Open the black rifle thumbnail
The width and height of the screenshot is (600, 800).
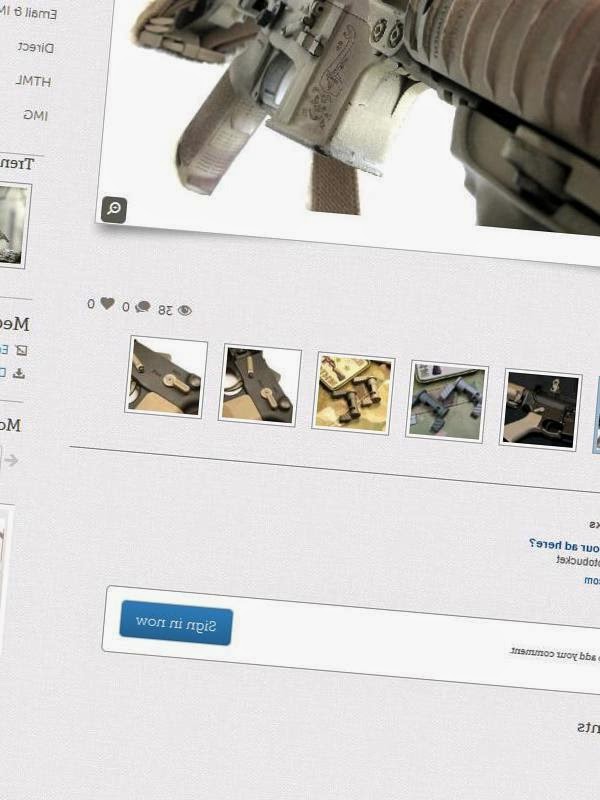tap(540, 410)
